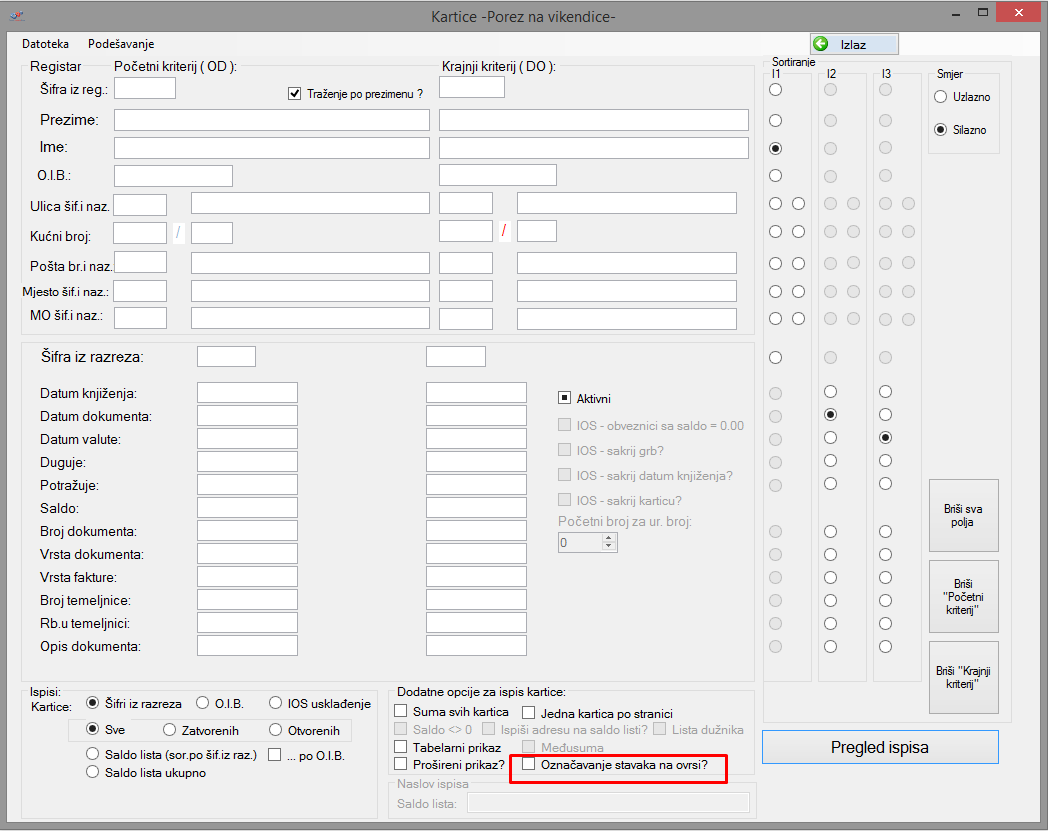This screenshot has height=831, width=1048.
Task: Select Uzlazno sort direction
Action: click(940, 97)
